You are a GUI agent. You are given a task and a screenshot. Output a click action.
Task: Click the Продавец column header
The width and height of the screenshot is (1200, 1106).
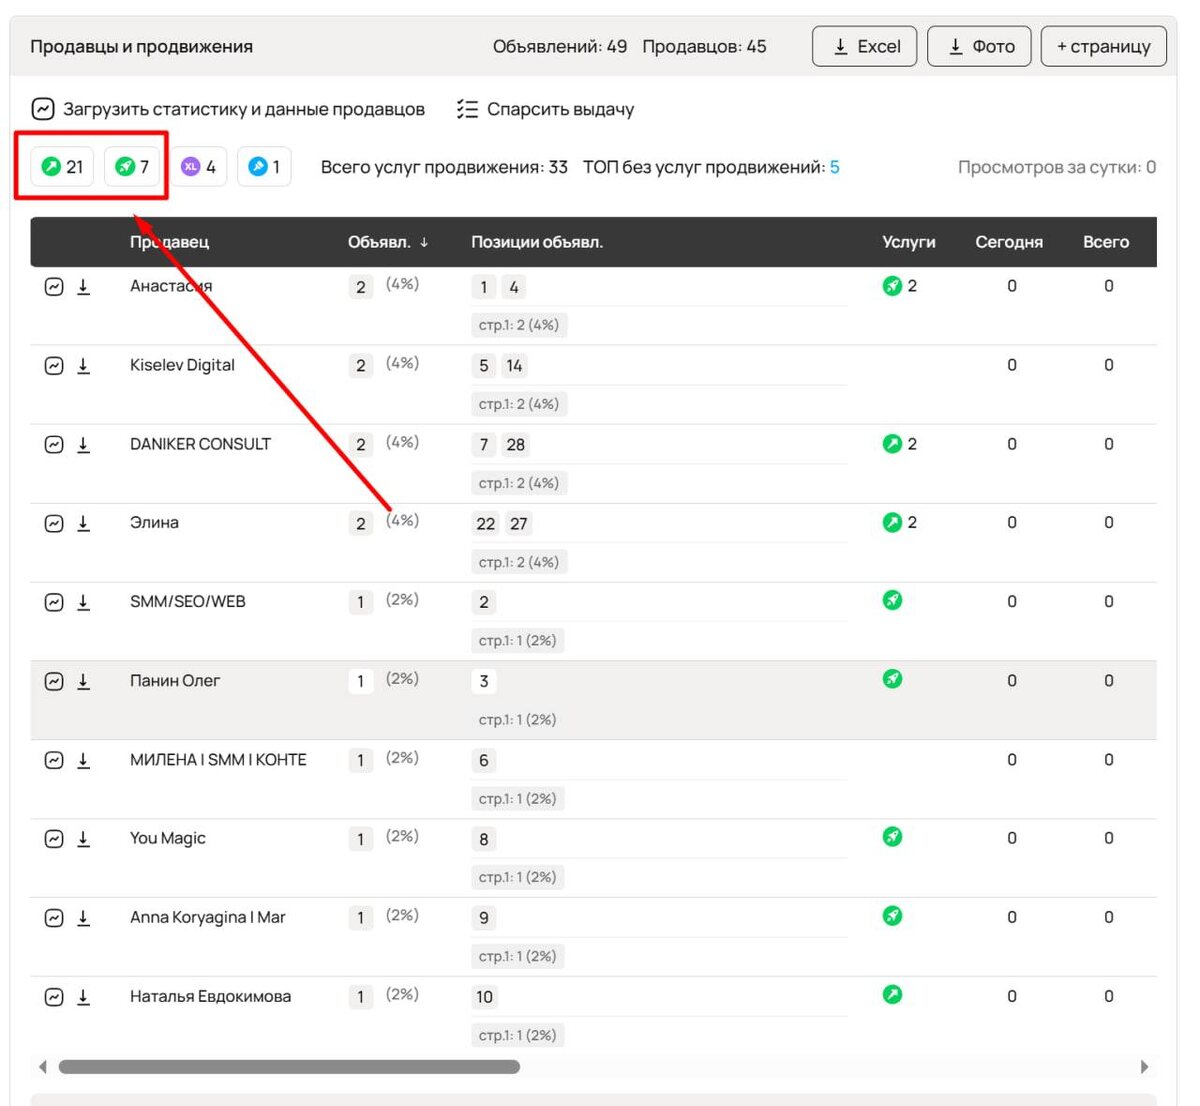[x=169, y=242]
